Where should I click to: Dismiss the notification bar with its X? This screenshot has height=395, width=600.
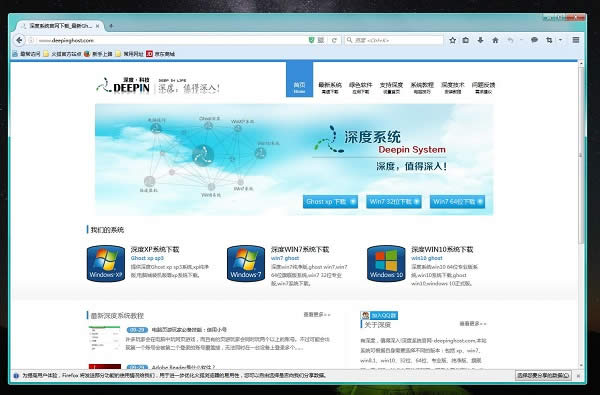pos(578,376)
